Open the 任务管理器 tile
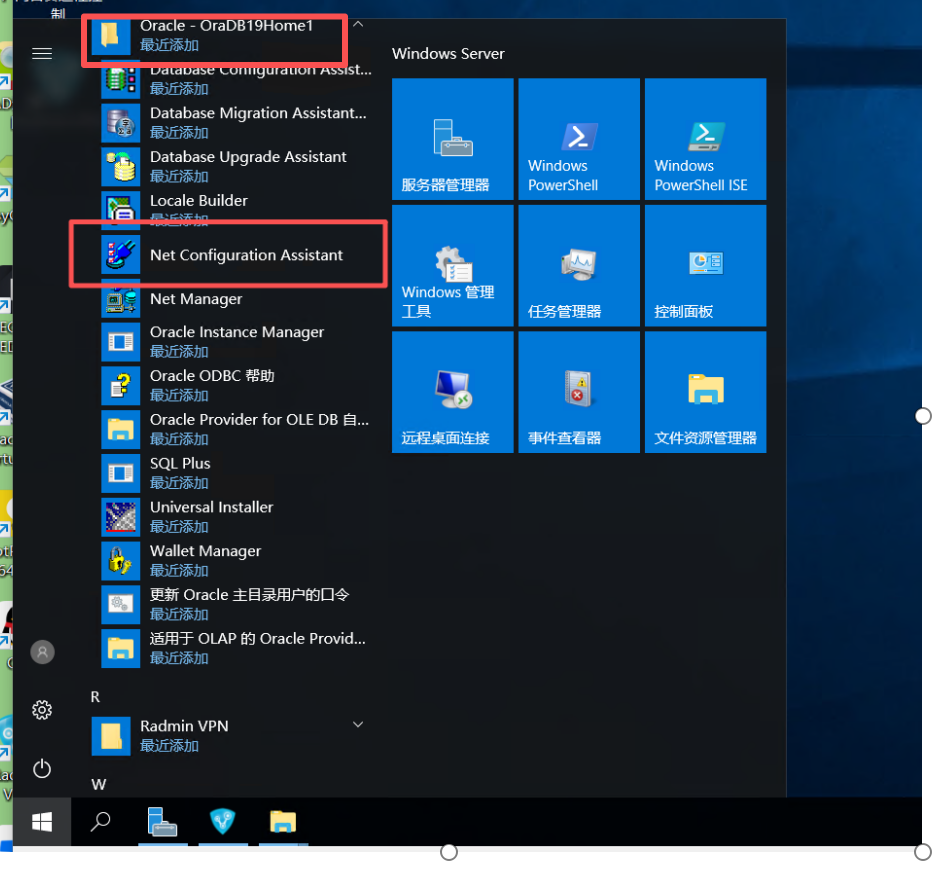Screen dimensions: 939x879 pyautogui.click(x=579, y=266)
